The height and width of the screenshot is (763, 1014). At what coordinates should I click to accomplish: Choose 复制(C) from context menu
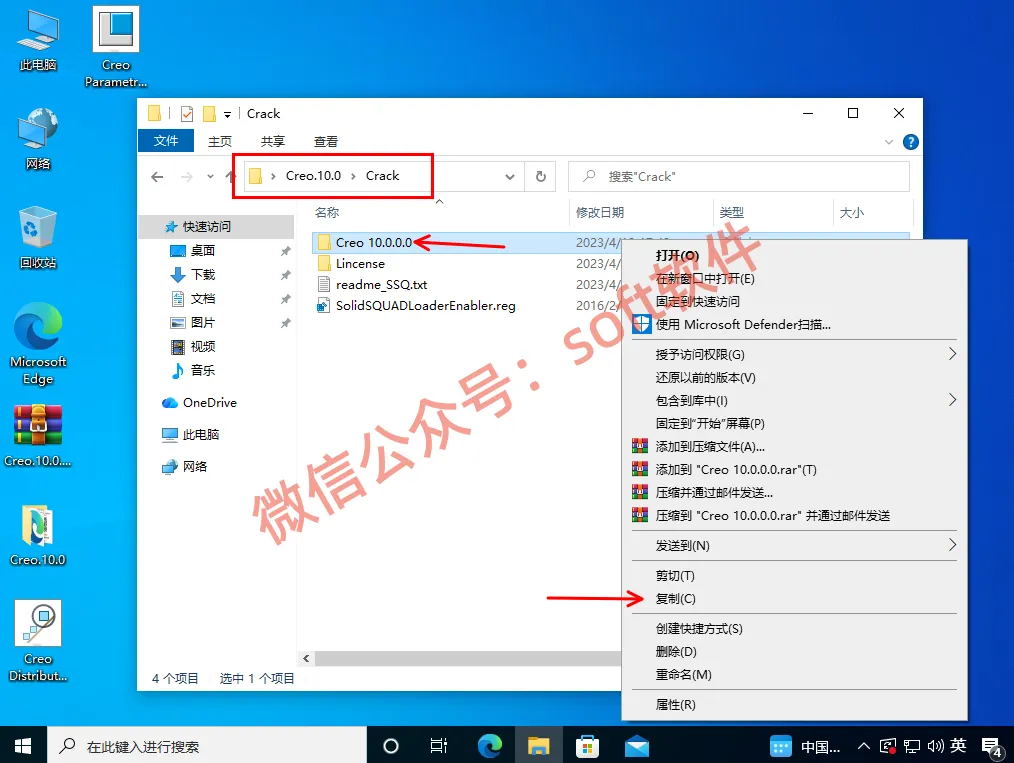coord(675,599)
